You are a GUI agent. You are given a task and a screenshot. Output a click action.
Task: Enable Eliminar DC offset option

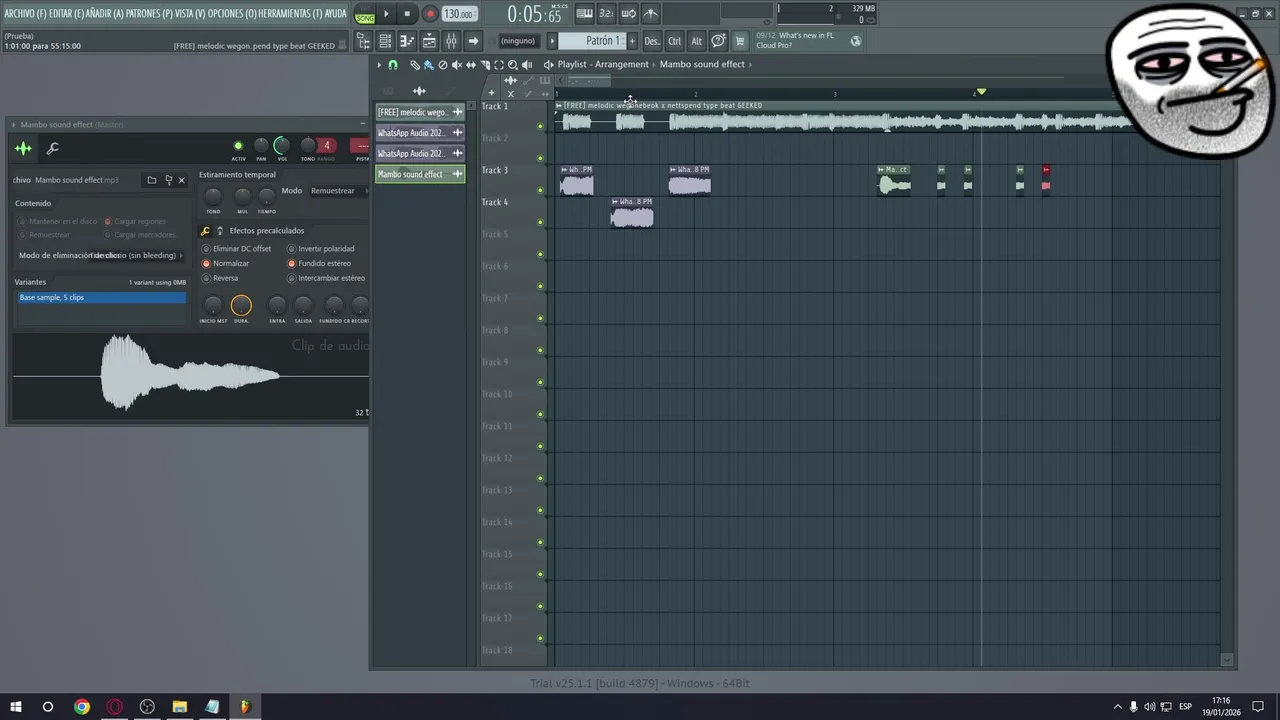(237, 249)
